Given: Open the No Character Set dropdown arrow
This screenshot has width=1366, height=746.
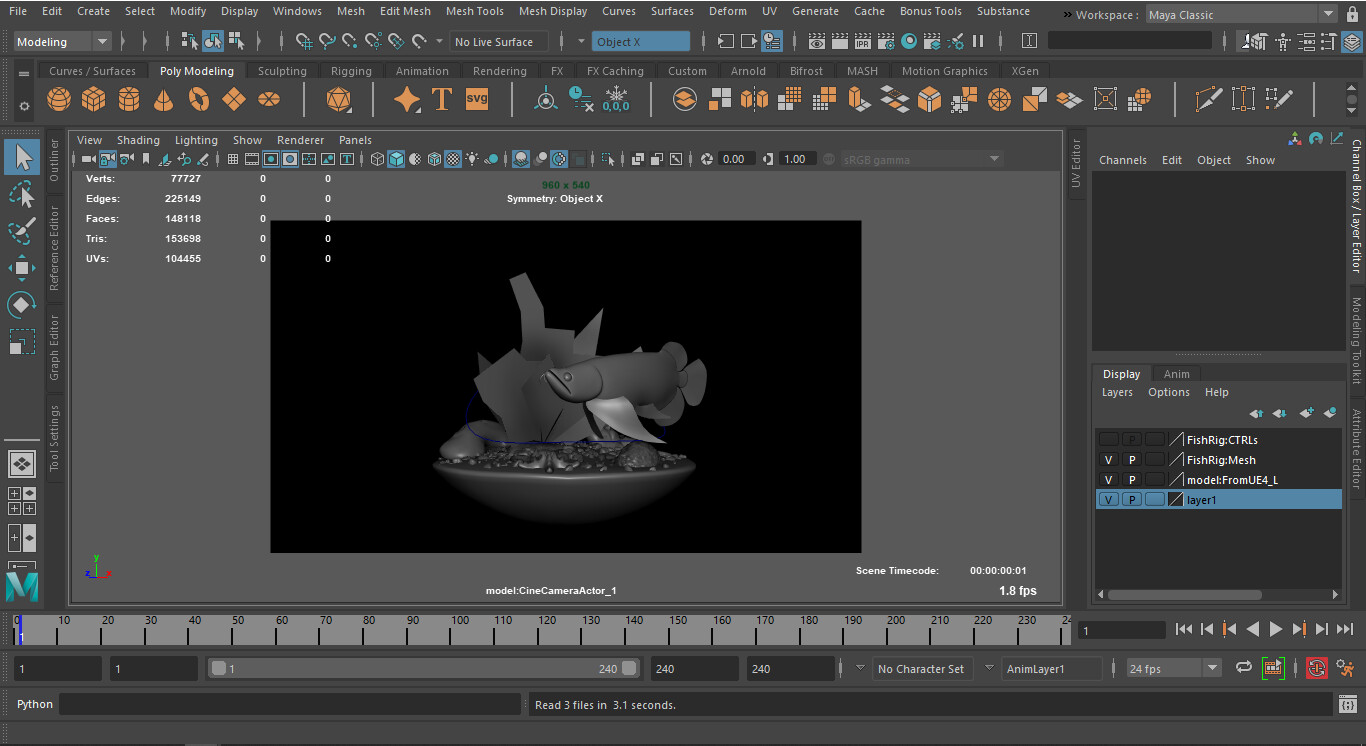Looking at the screenshot, I should click(861, 667).
